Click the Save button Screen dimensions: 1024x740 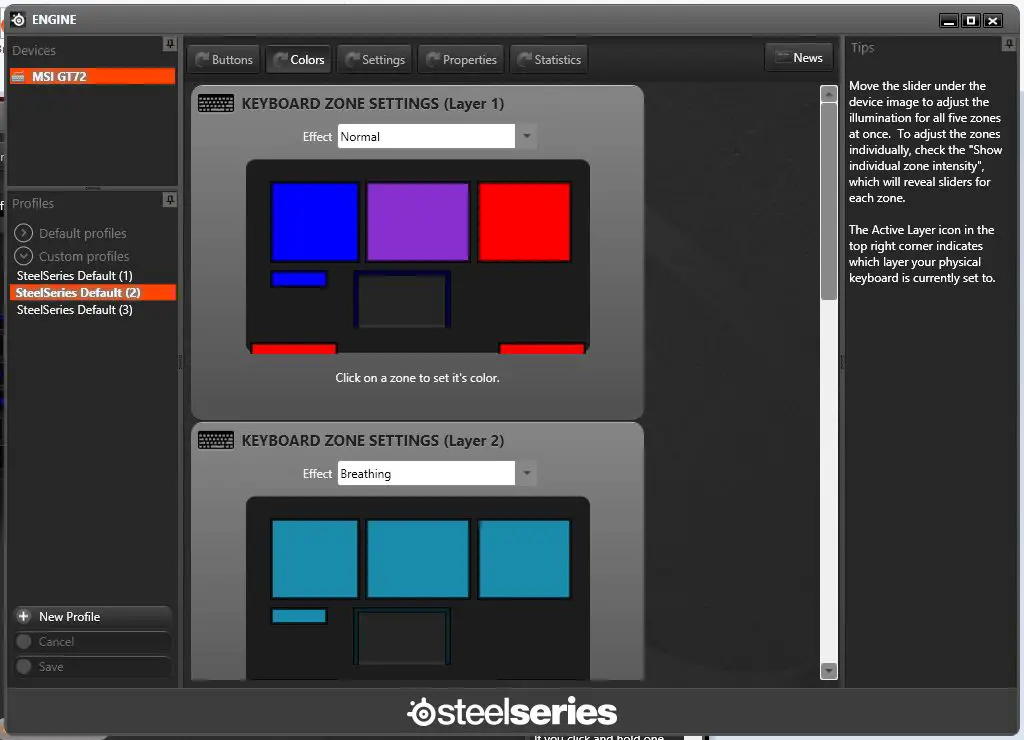[93, 666]
